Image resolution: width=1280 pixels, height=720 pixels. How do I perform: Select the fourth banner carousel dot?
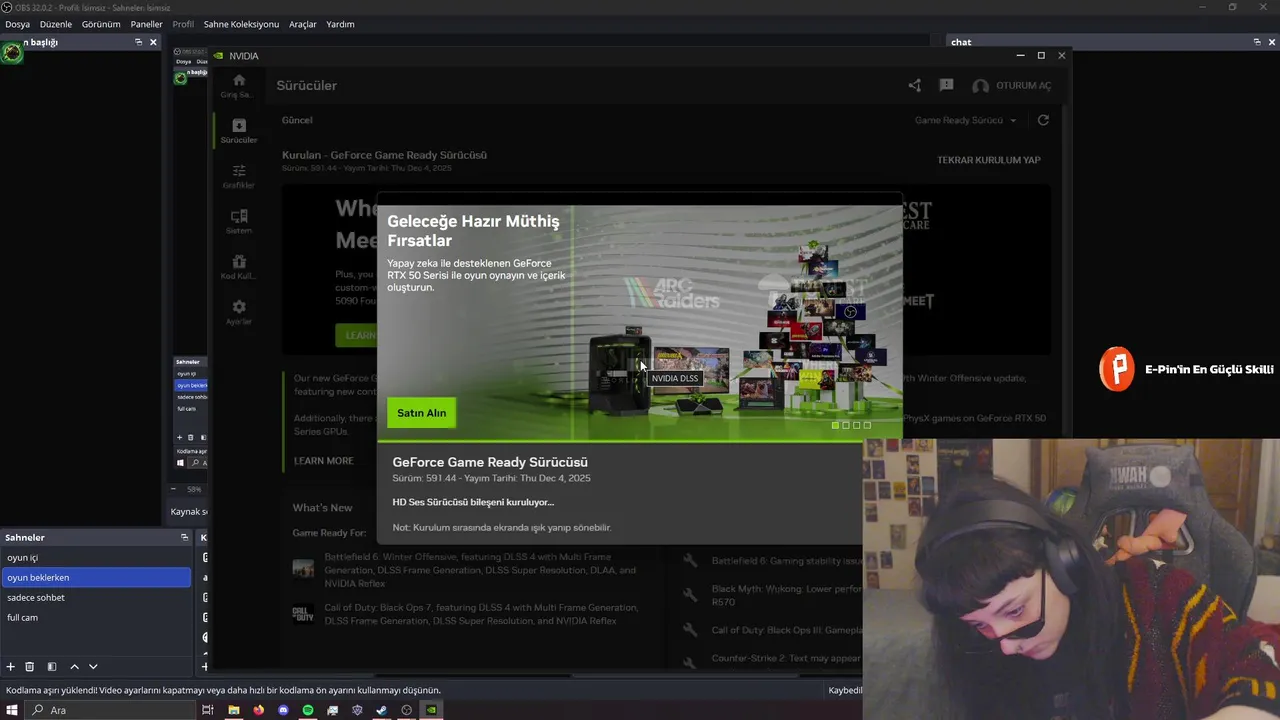tap(867, 425)
